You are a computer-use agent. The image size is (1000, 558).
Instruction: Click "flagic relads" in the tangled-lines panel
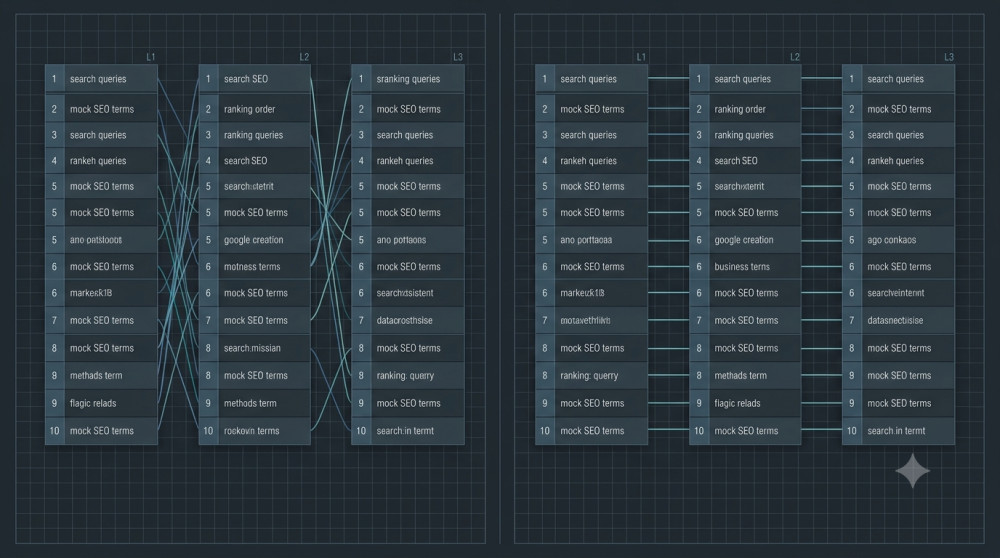click(101, 403)
